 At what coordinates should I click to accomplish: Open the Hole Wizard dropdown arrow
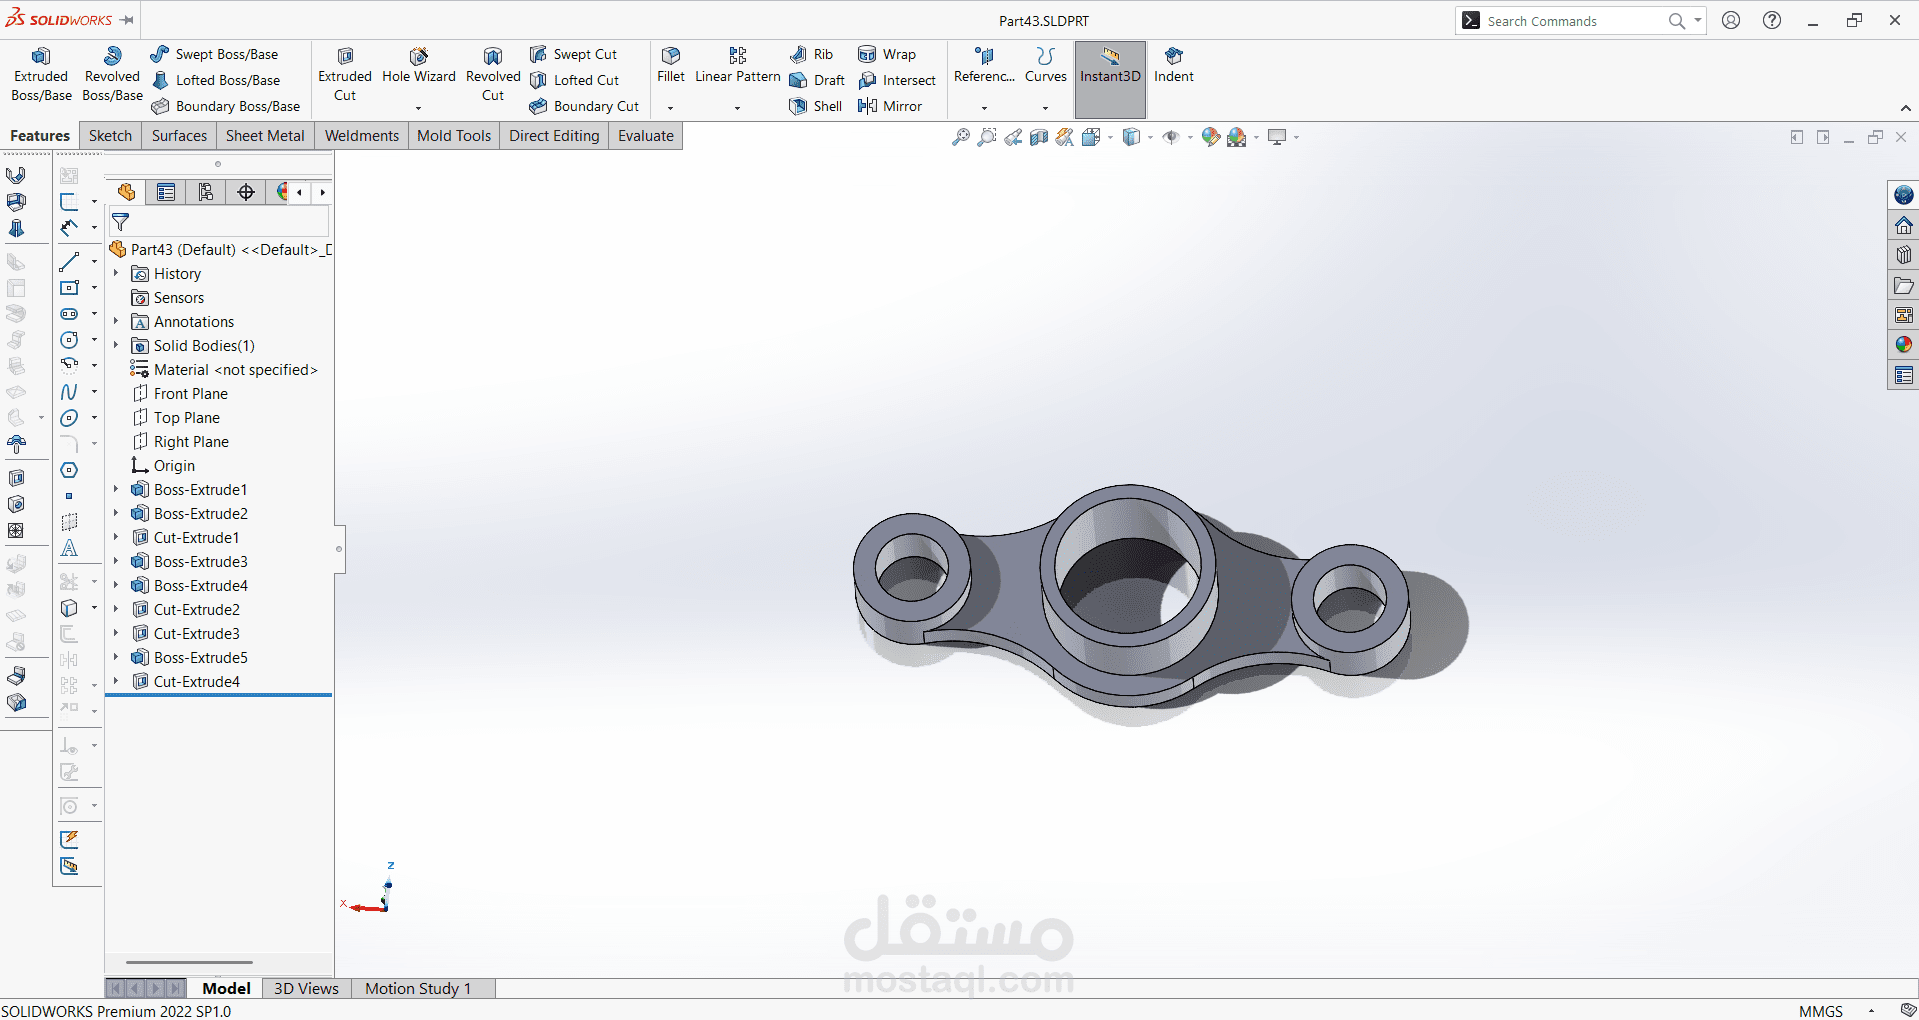(419, 108)
